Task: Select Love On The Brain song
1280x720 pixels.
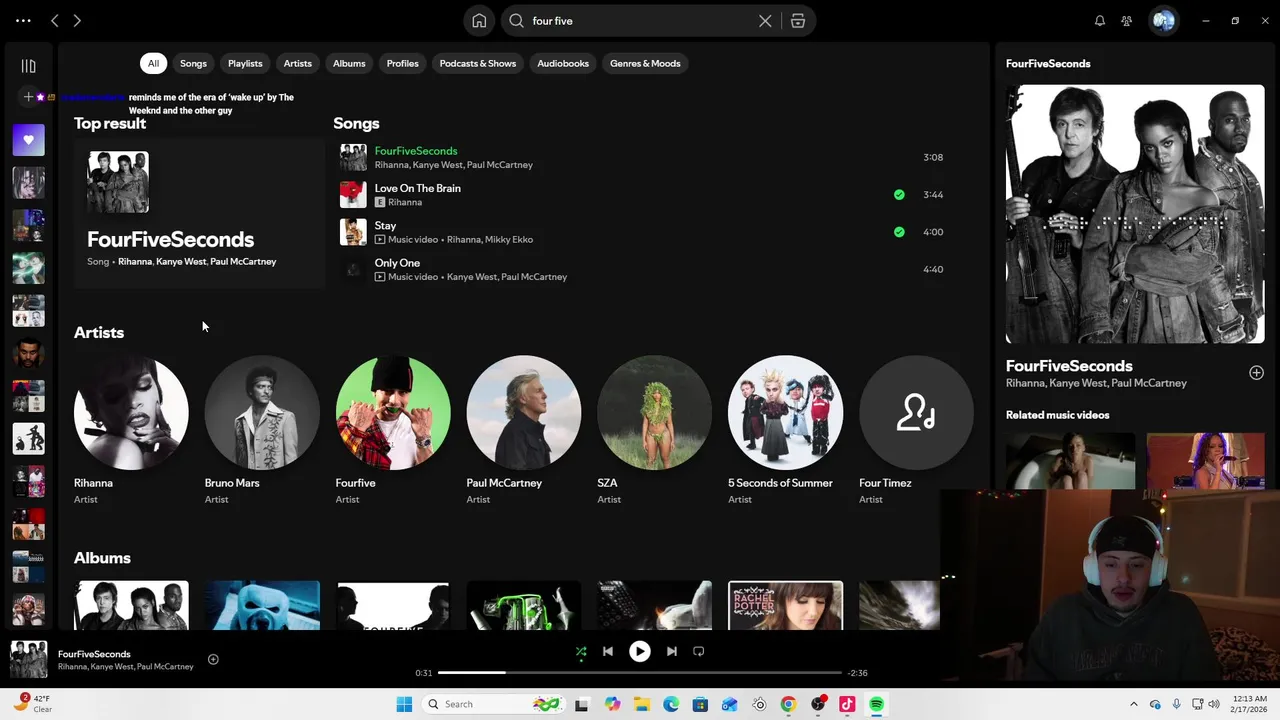Action: [645, 195]
